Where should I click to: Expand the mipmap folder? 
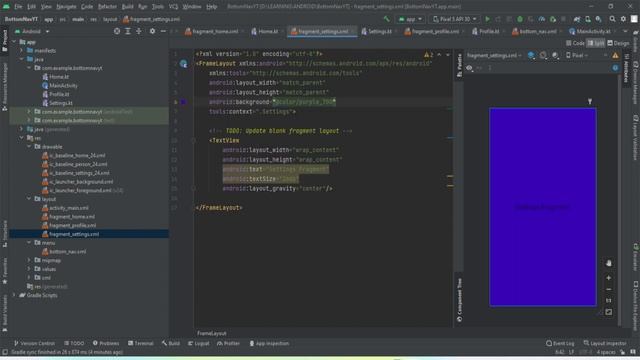pos(29,260)
